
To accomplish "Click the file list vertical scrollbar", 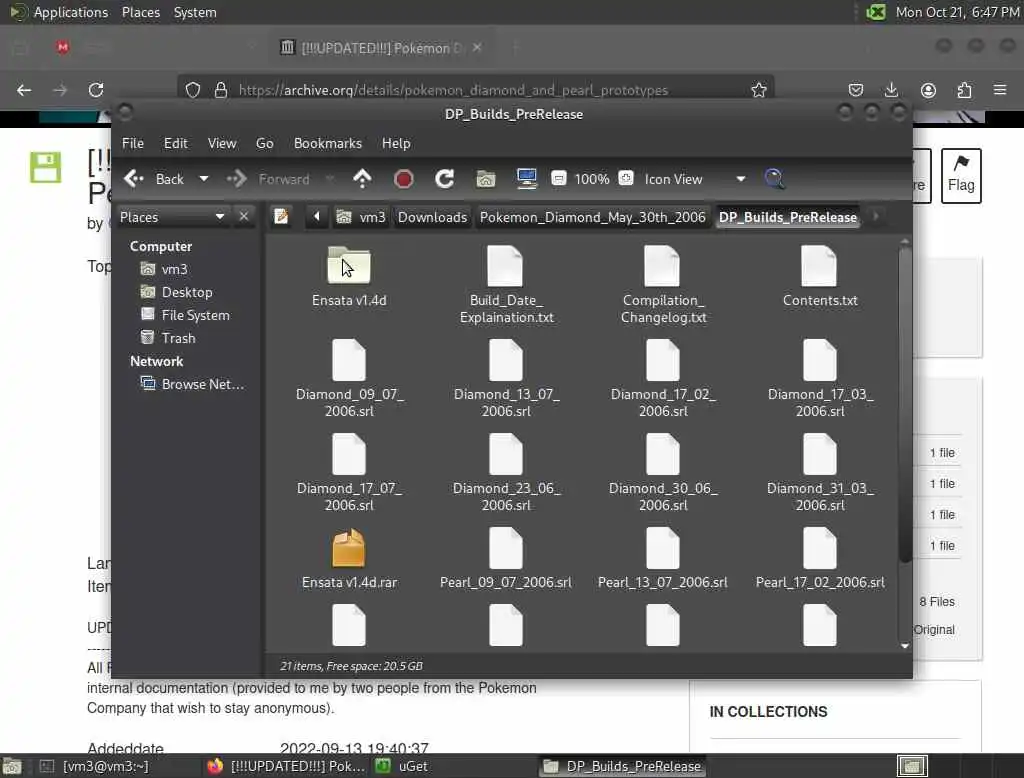I will [904, 405].
